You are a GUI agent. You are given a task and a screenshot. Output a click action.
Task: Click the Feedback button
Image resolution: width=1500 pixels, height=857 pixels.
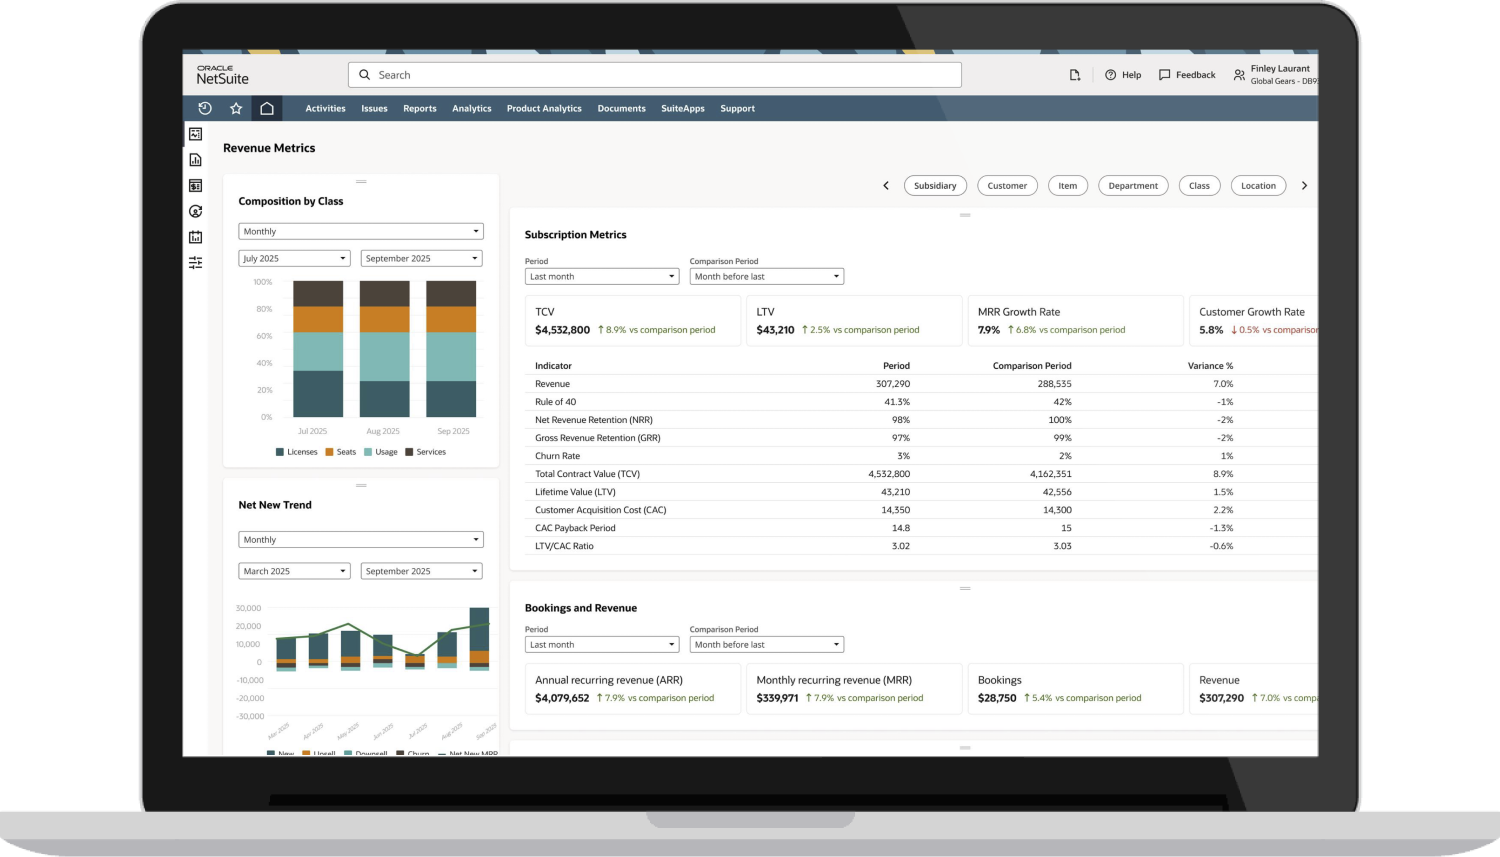tap(1186, 74)
